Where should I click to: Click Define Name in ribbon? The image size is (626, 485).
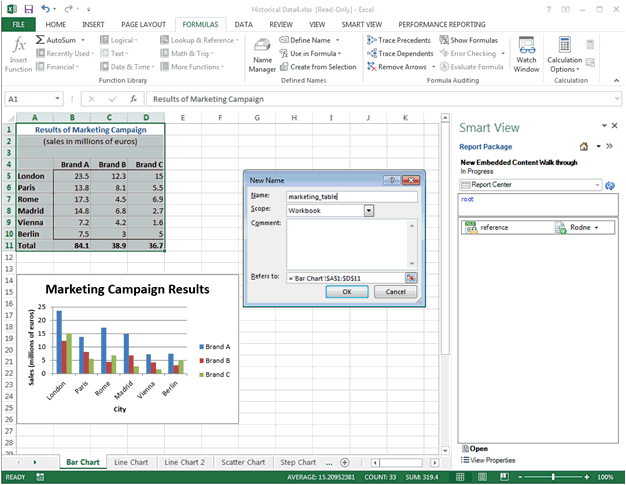[309, 40]
